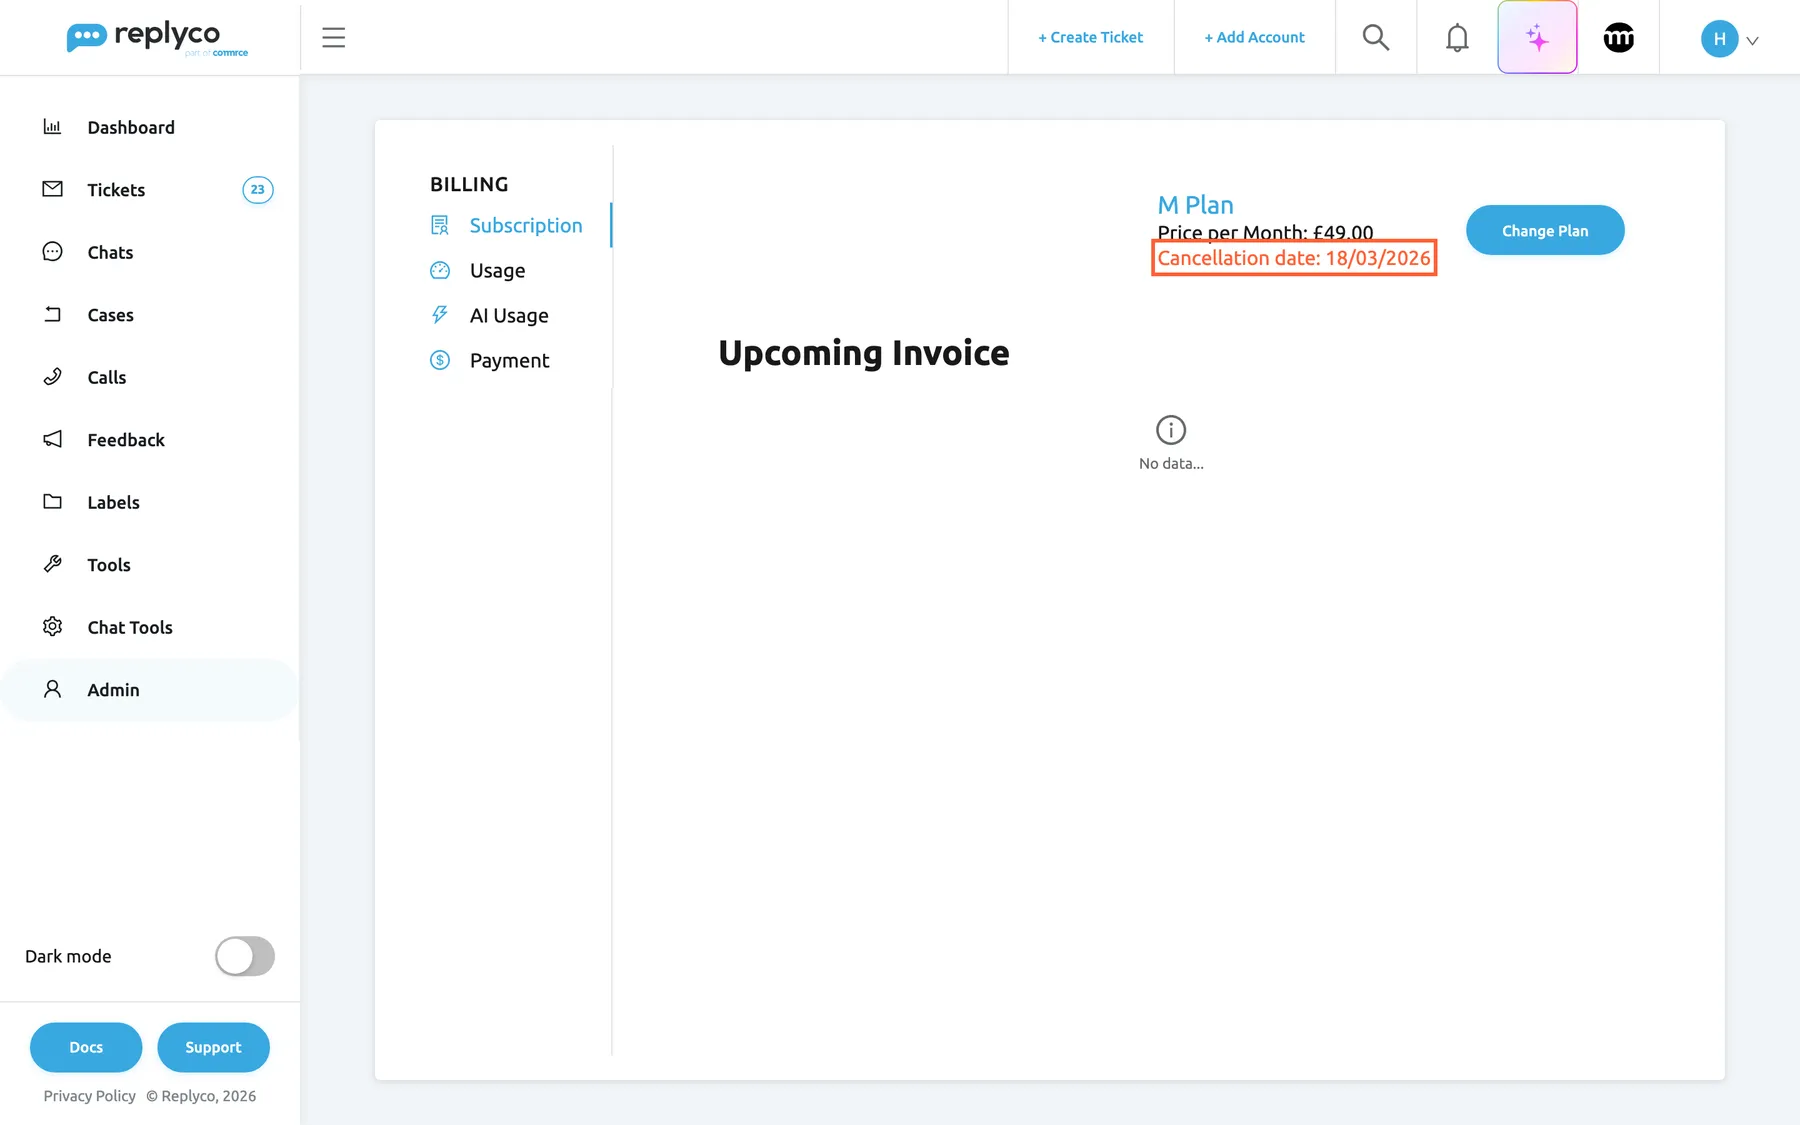Image resolution: width=1800 pixels, height=1125 pixels.
Task: Click the Subscription receipt icon
Action: [x=440, y=225]
